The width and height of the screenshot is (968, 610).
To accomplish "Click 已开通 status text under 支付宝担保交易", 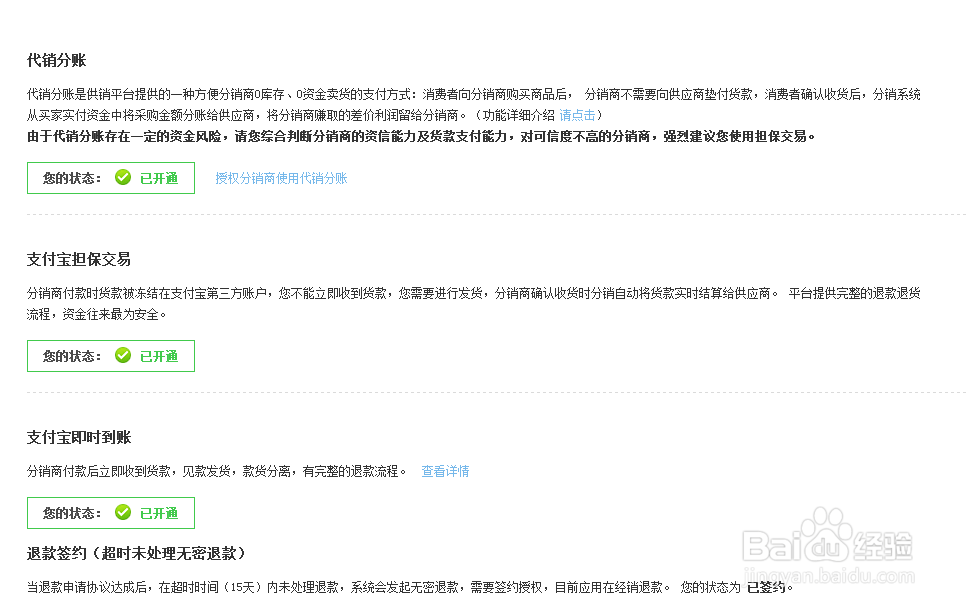I will click(159, 356).
